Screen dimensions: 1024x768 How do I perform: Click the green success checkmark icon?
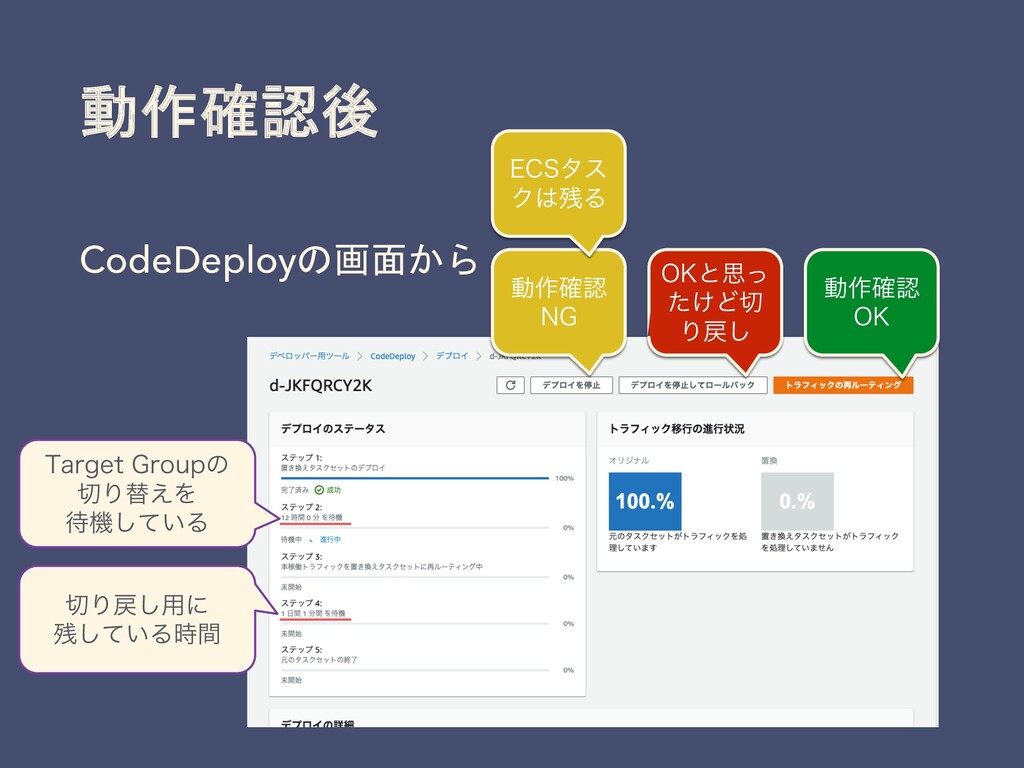tap(319, 490)
